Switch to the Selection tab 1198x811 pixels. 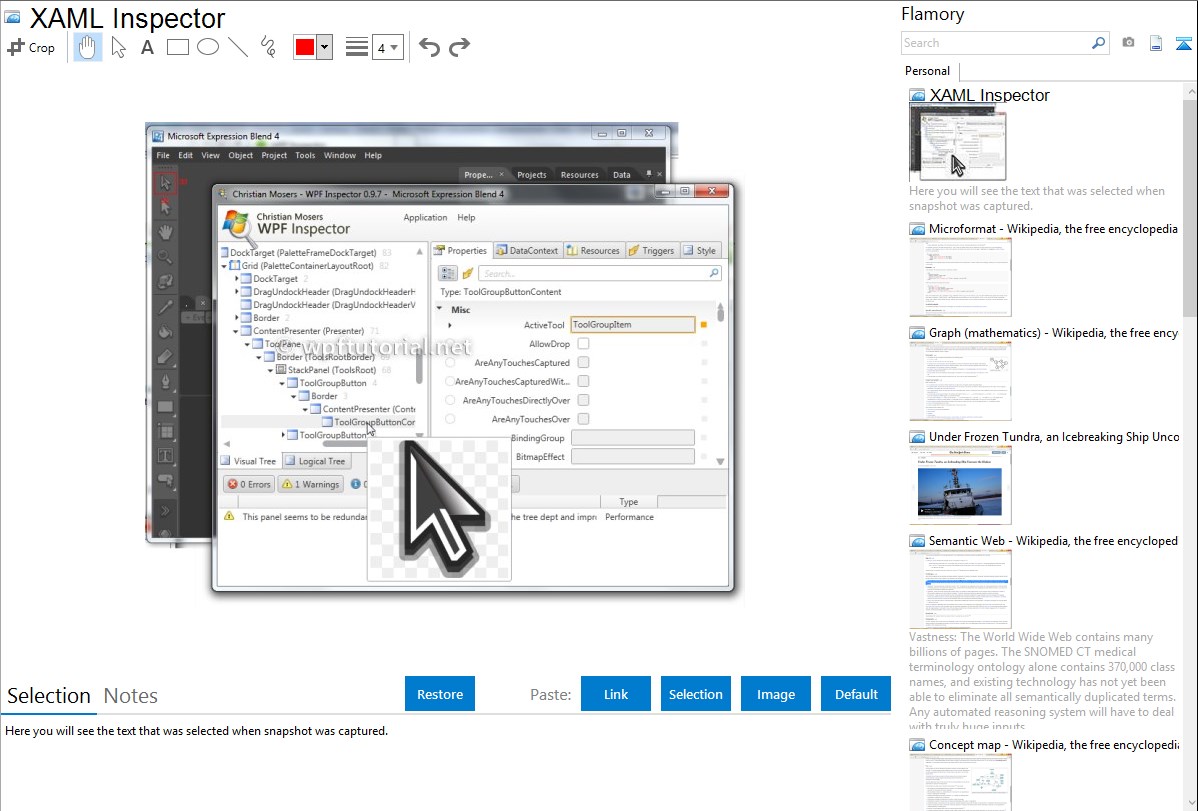pos(49,696)
